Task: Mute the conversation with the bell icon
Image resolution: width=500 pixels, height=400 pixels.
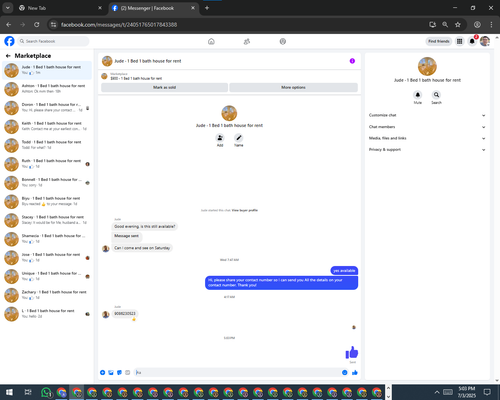Action: click(x=418, y=95)
